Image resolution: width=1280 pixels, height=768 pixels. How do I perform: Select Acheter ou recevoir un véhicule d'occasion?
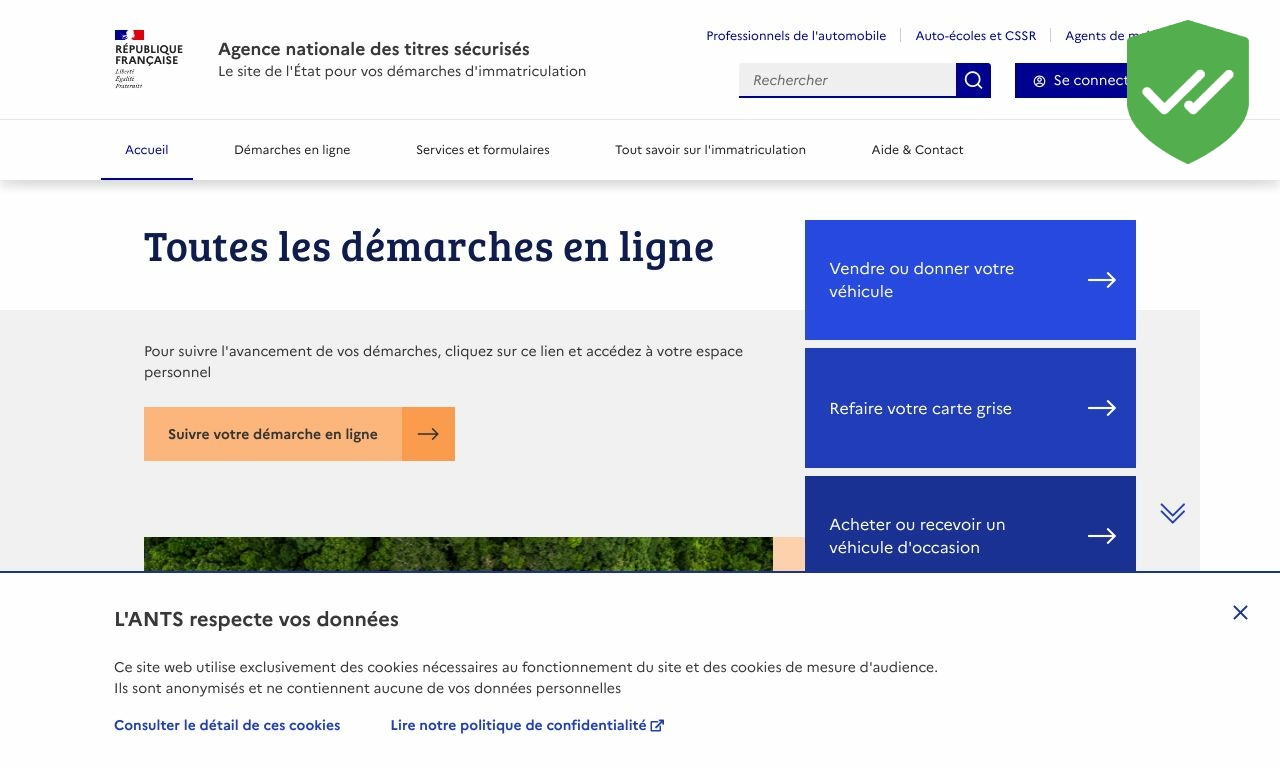(970, 524)
